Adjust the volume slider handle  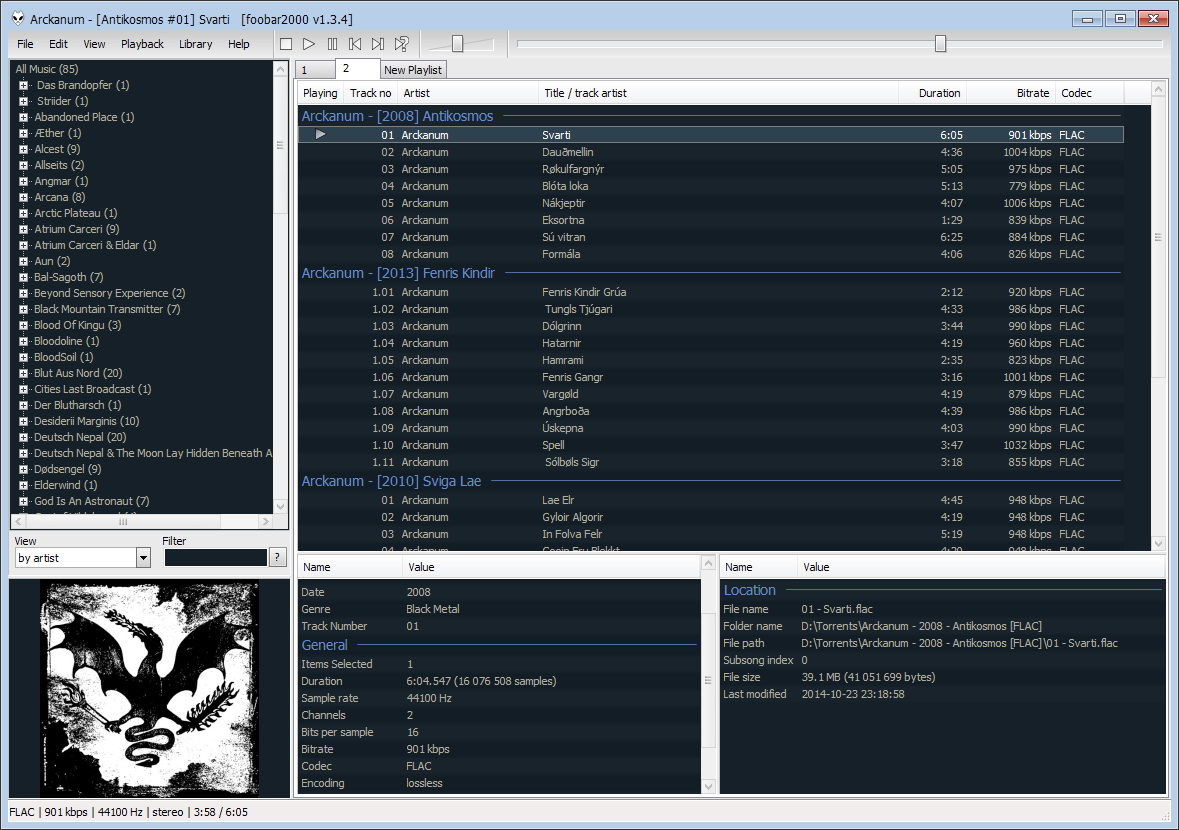coord(457,43)
